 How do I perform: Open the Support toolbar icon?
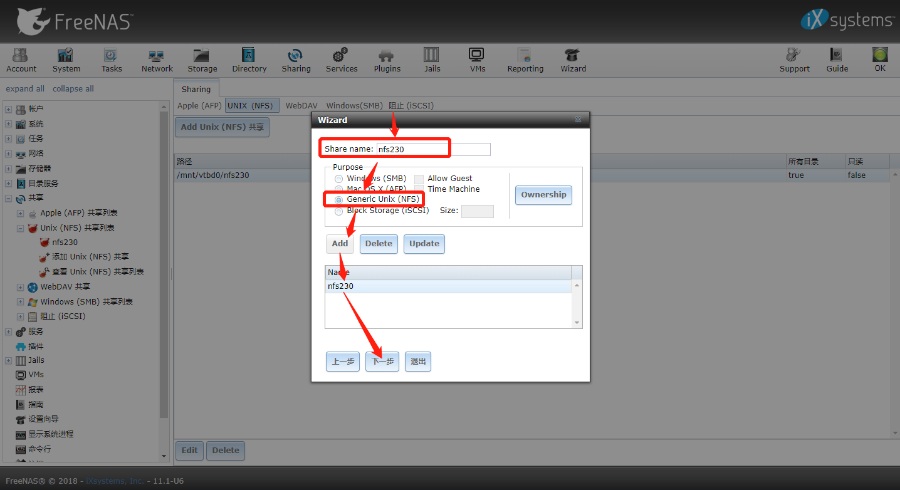coord(794,60)
